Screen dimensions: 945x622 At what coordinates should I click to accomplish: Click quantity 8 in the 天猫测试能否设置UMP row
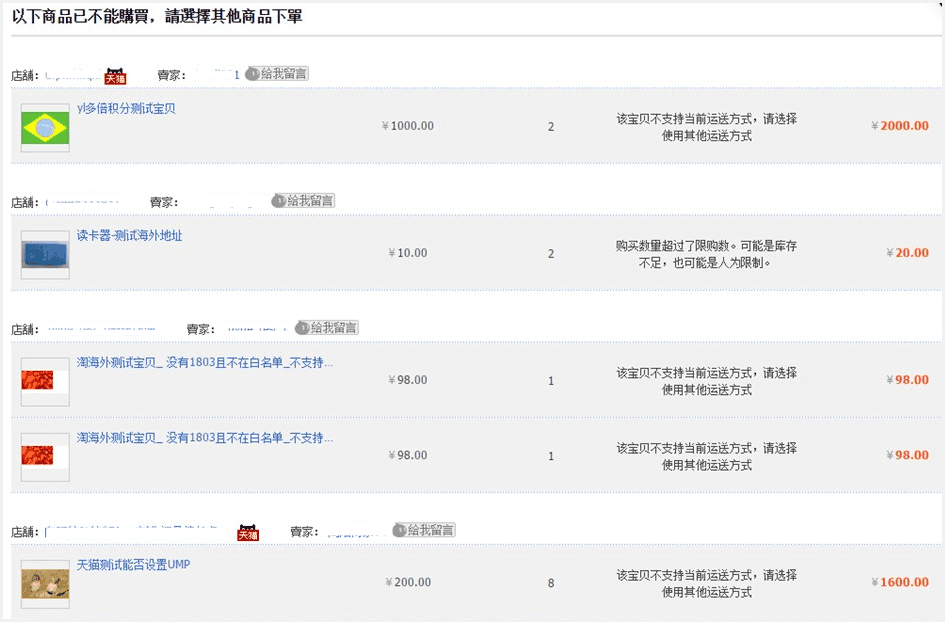point(551,583)
